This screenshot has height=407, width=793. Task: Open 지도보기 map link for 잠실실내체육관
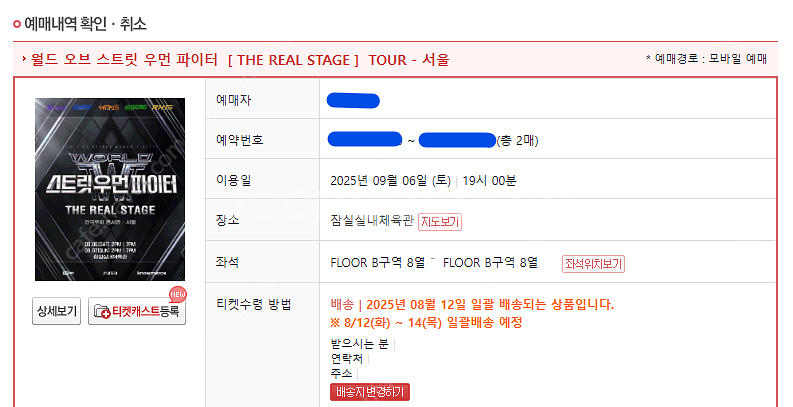click(x=439, y=222)
